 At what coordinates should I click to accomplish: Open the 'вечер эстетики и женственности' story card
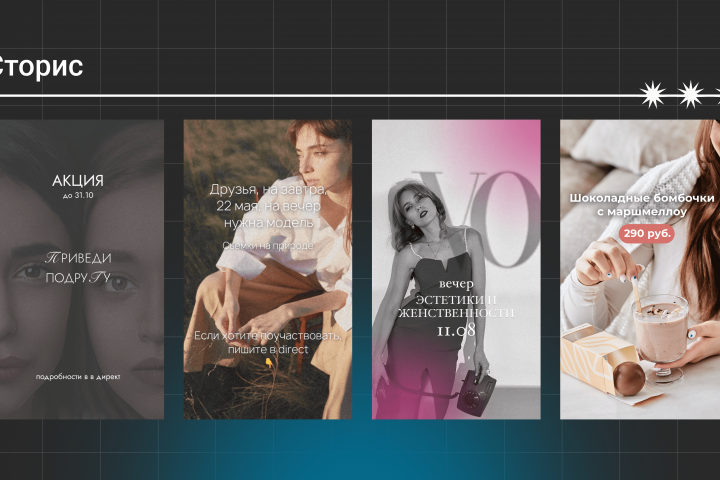click(x=456, y=270)
